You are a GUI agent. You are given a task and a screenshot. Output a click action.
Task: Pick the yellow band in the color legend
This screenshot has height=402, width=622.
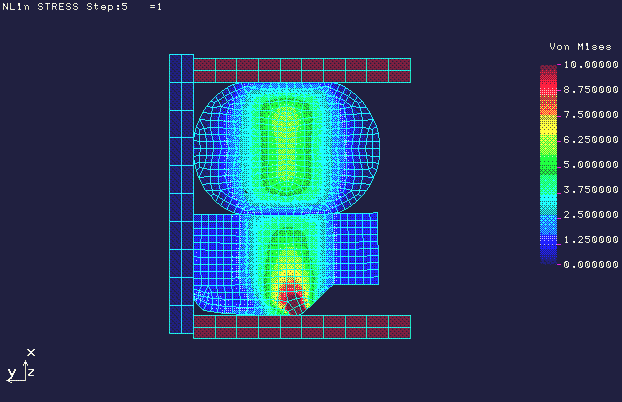(x=548, y=128)
